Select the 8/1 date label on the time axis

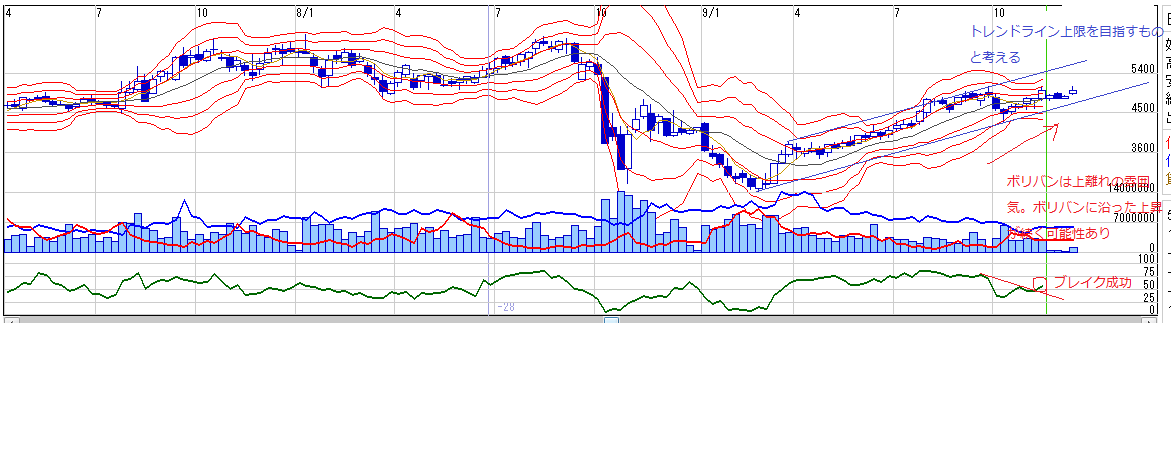click(x=305, y=12)
